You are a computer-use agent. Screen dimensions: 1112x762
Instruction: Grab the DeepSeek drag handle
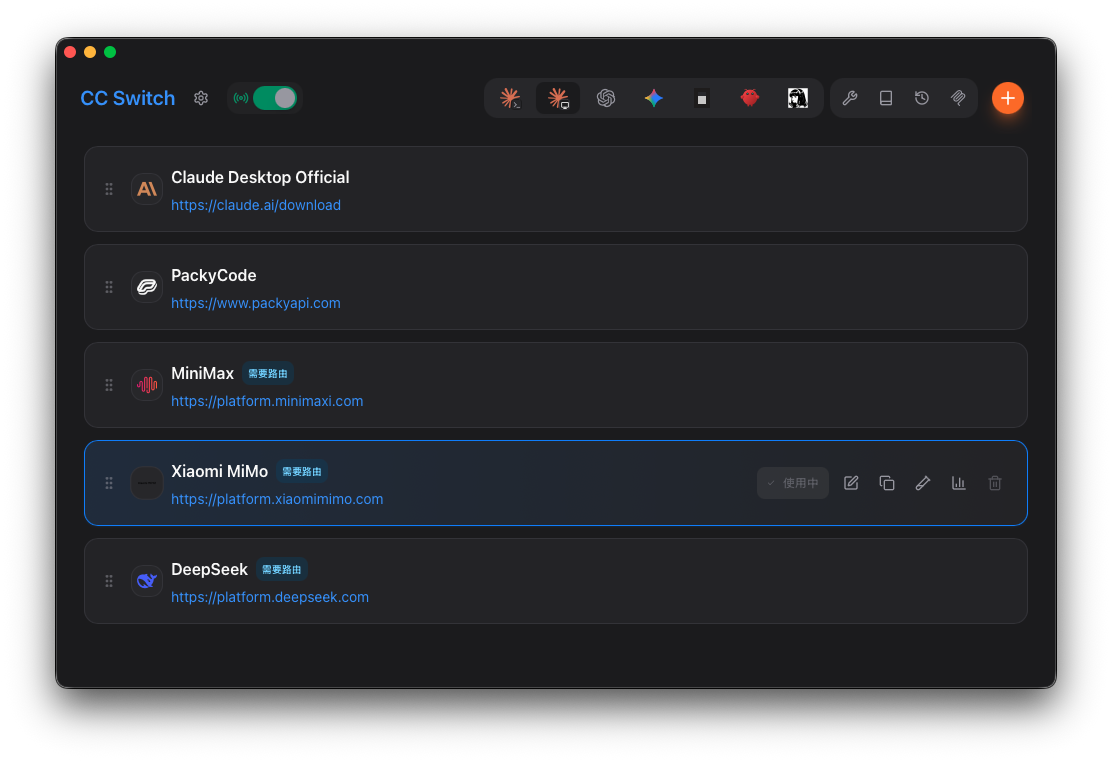109,580
